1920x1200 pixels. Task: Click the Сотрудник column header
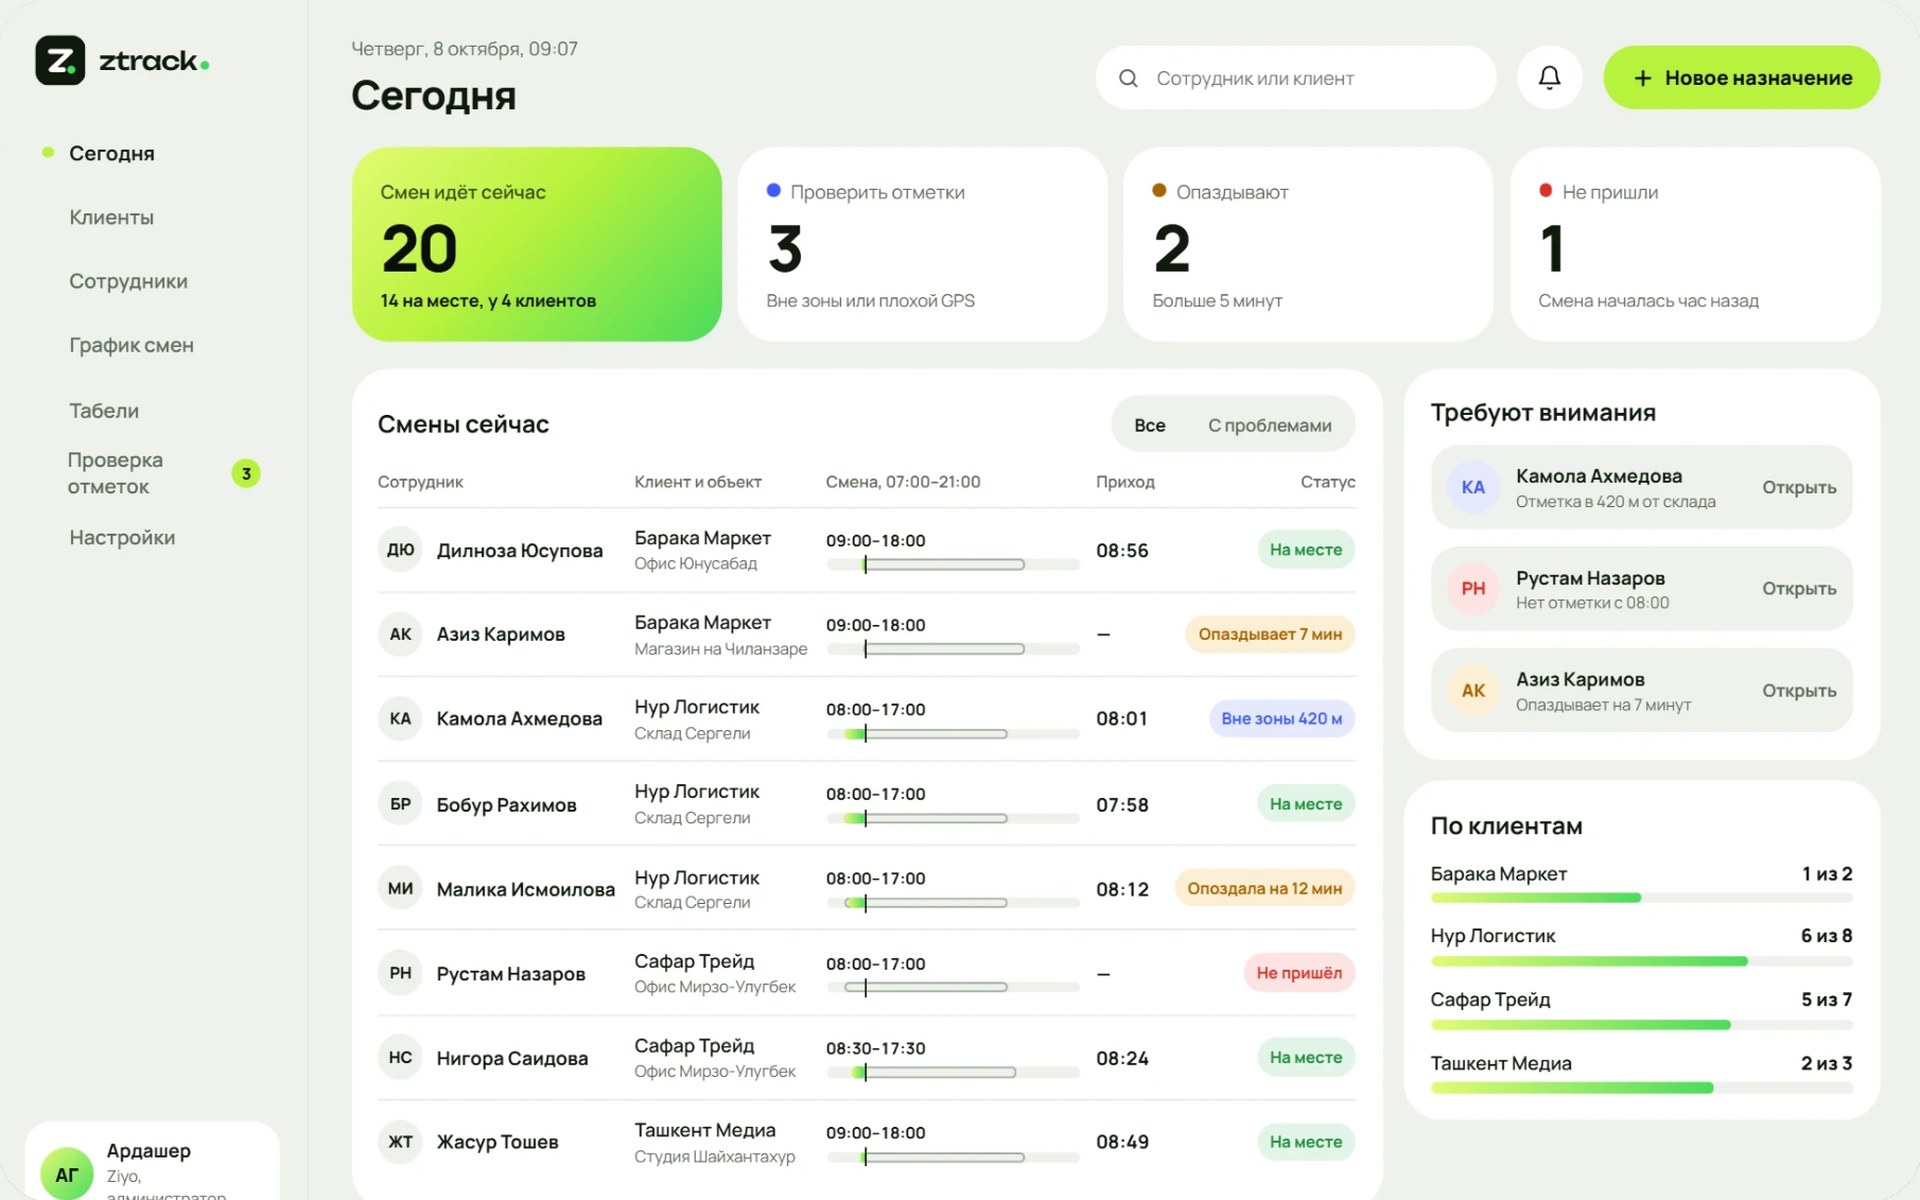420,482
